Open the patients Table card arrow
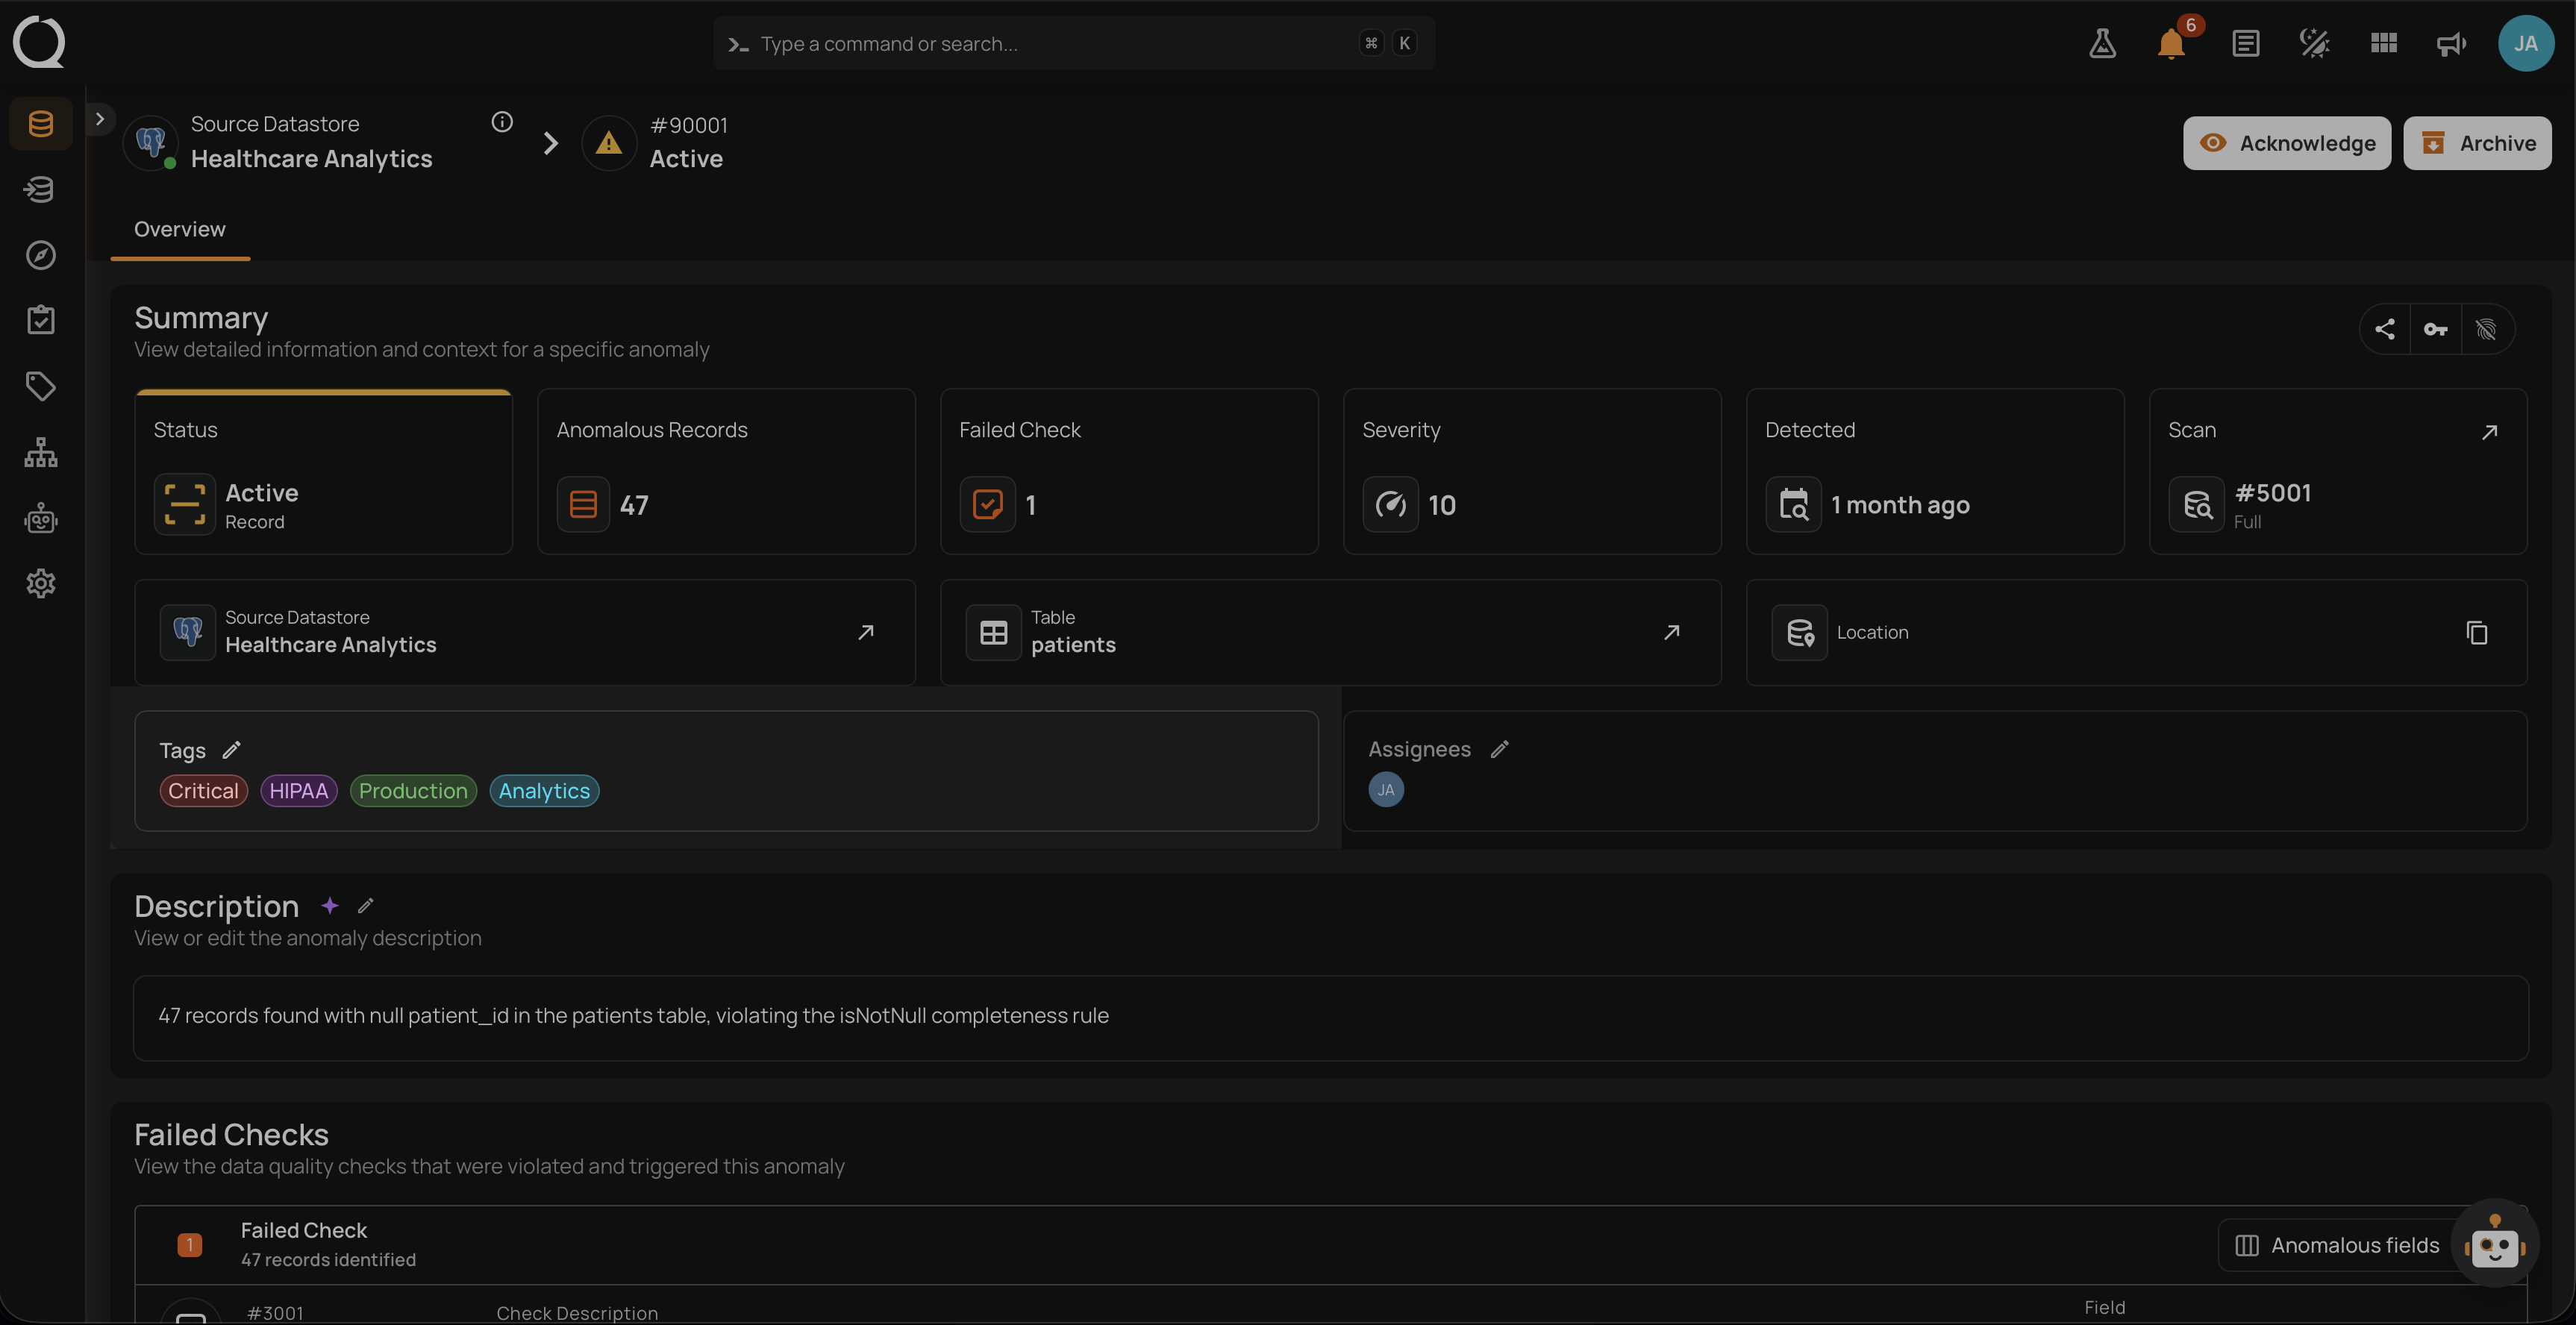The image size is (2576, 1325). [1671, 632]
